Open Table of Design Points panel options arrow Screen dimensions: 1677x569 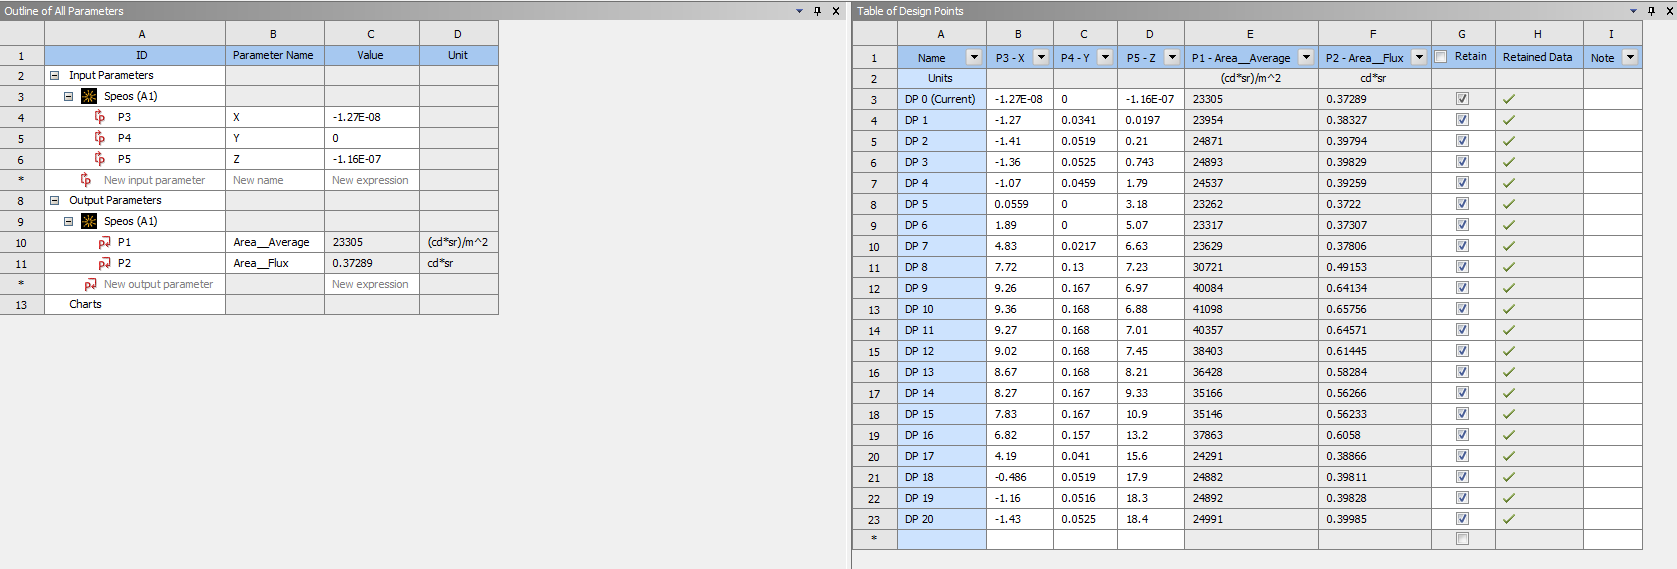point(1633,11)
